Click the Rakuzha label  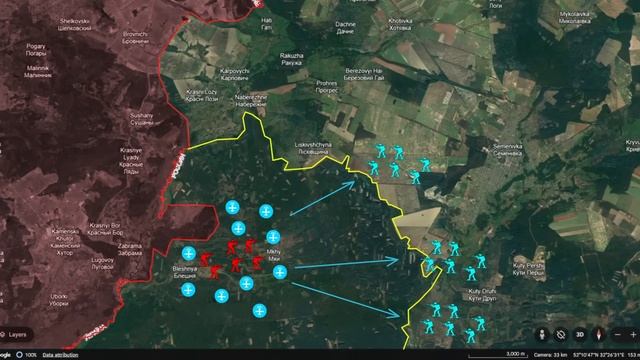291,59
